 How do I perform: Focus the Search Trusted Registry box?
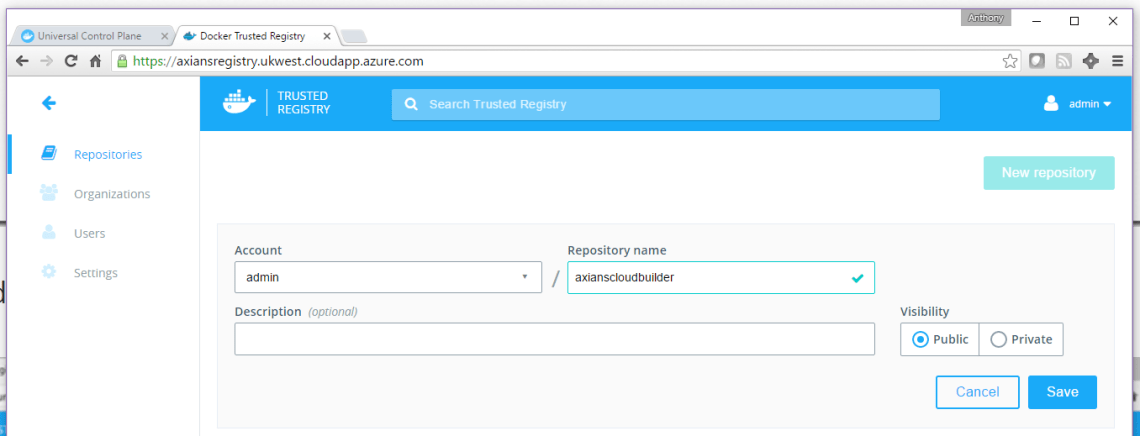665,104
